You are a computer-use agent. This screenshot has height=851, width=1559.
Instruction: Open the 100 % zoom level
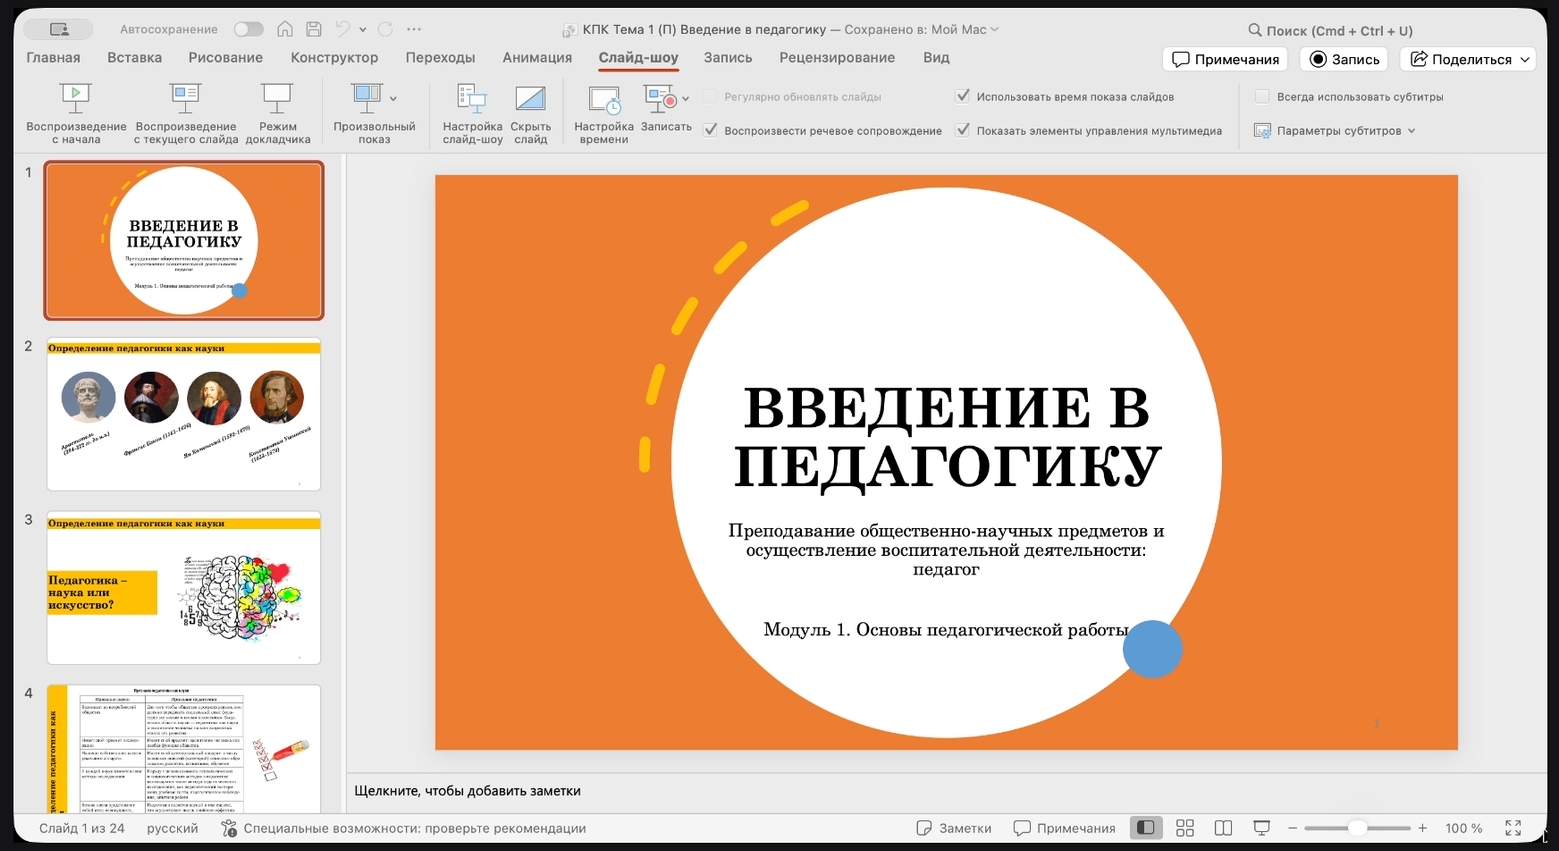coord(1463,828)
